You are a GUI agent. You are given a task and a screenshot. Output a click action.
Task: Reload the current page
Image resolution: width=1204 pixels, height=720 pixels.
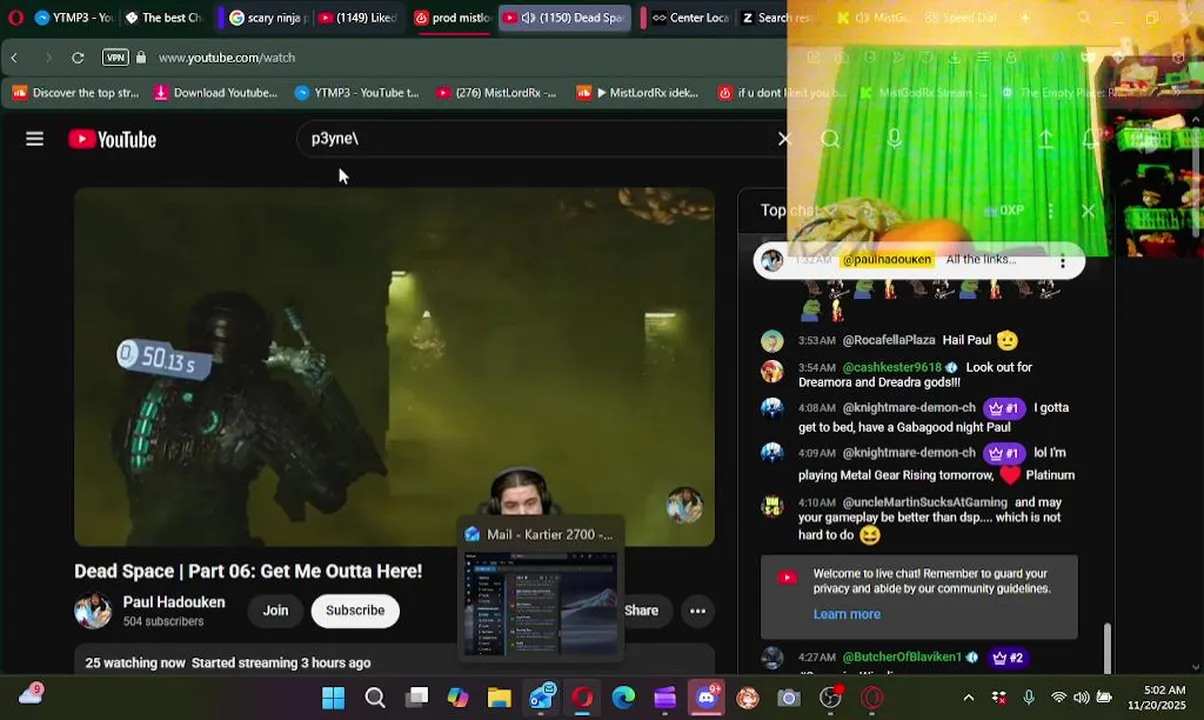[77, 58]
